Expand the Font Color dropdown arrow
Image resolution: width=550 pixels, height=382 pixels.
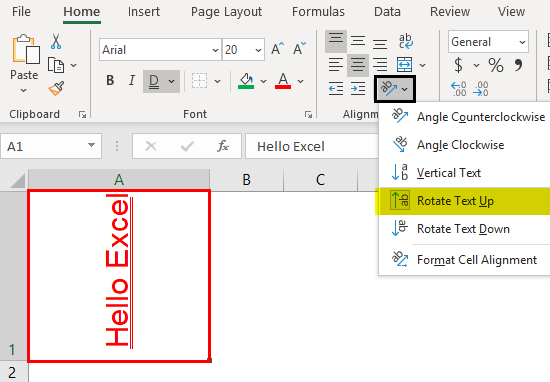pos(300,81)
